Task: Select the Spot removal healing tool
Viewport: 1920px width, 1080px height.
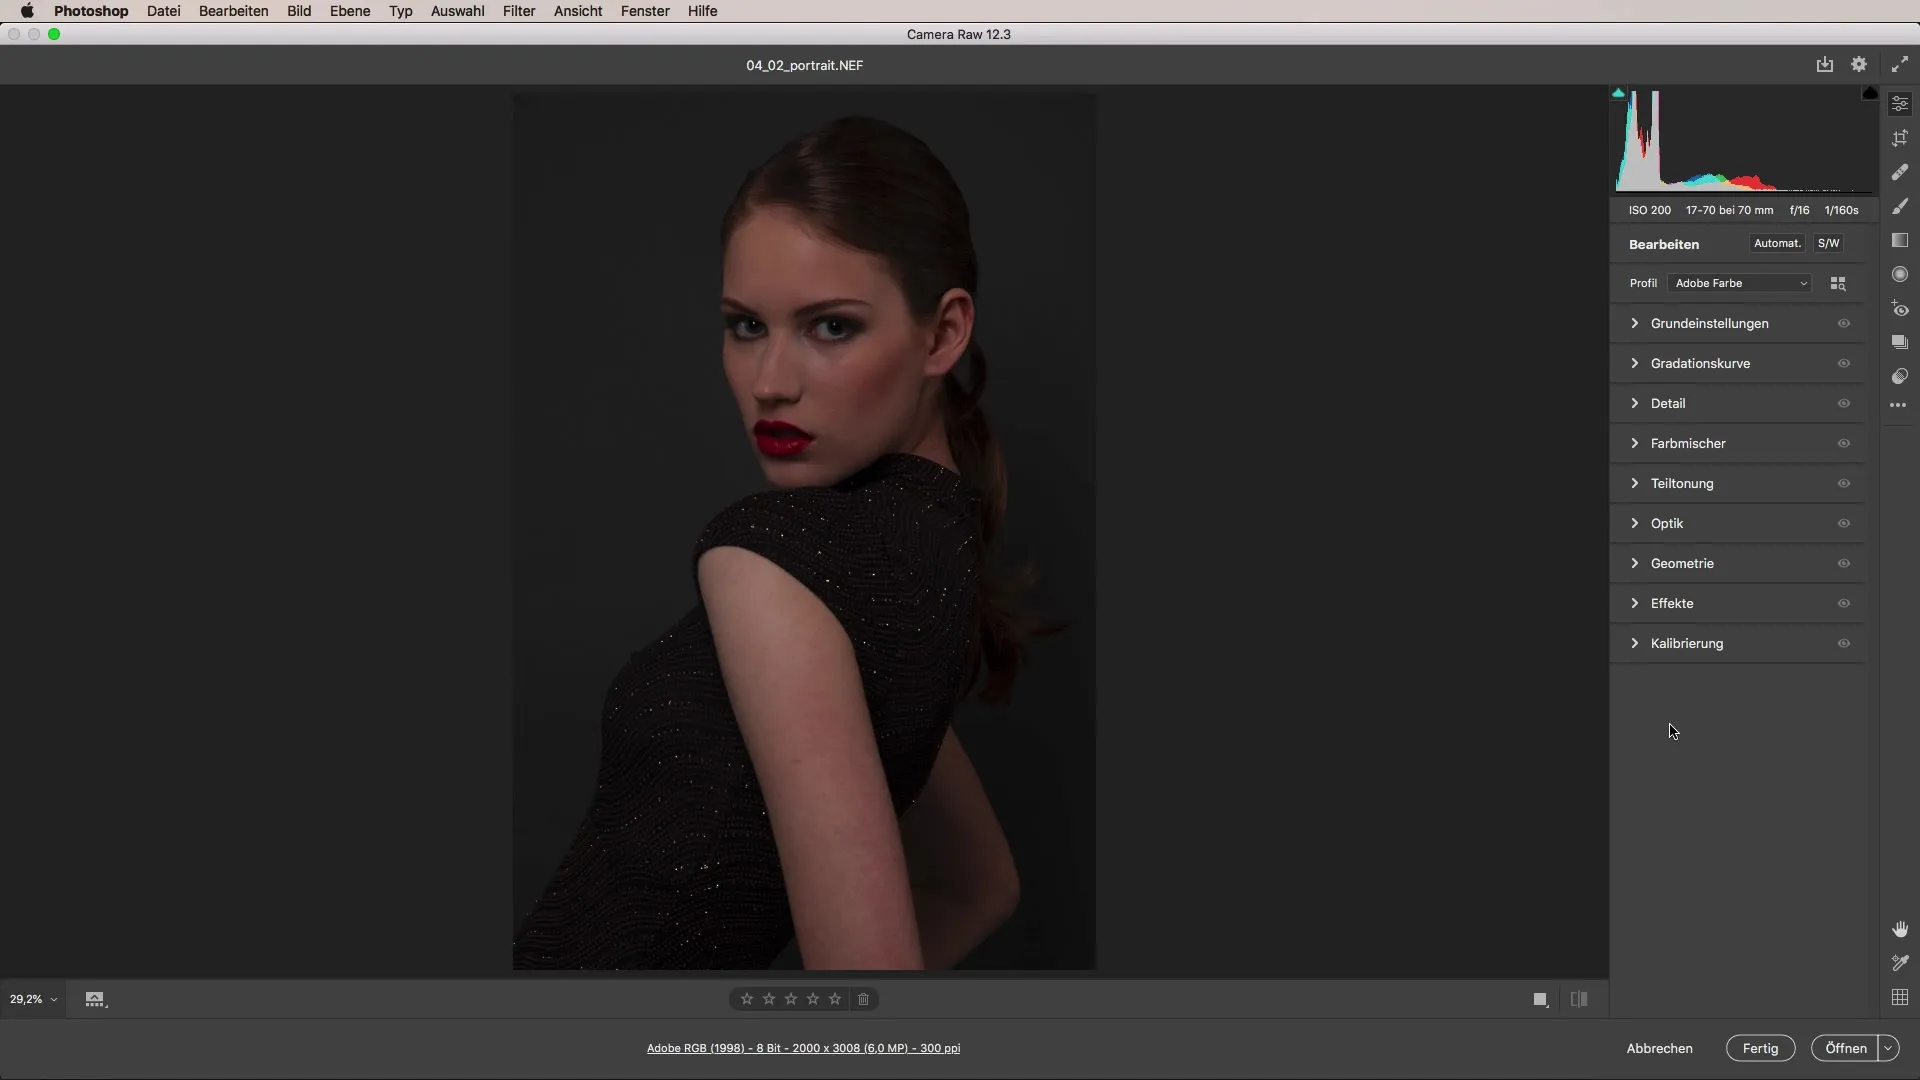Action: tap(1900, 172)
